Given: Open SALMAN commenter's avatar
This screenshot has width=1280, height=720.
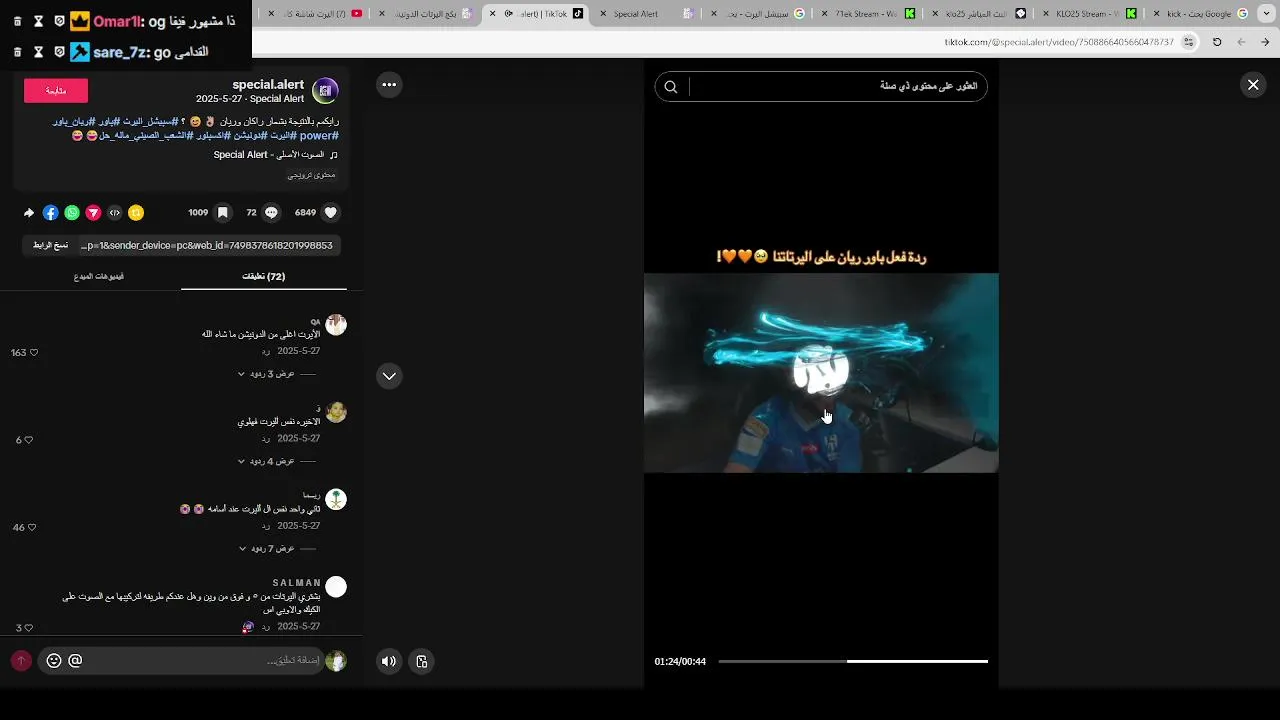Looking at the screenshot, I should pyautogui.click(x=336, y=587).
